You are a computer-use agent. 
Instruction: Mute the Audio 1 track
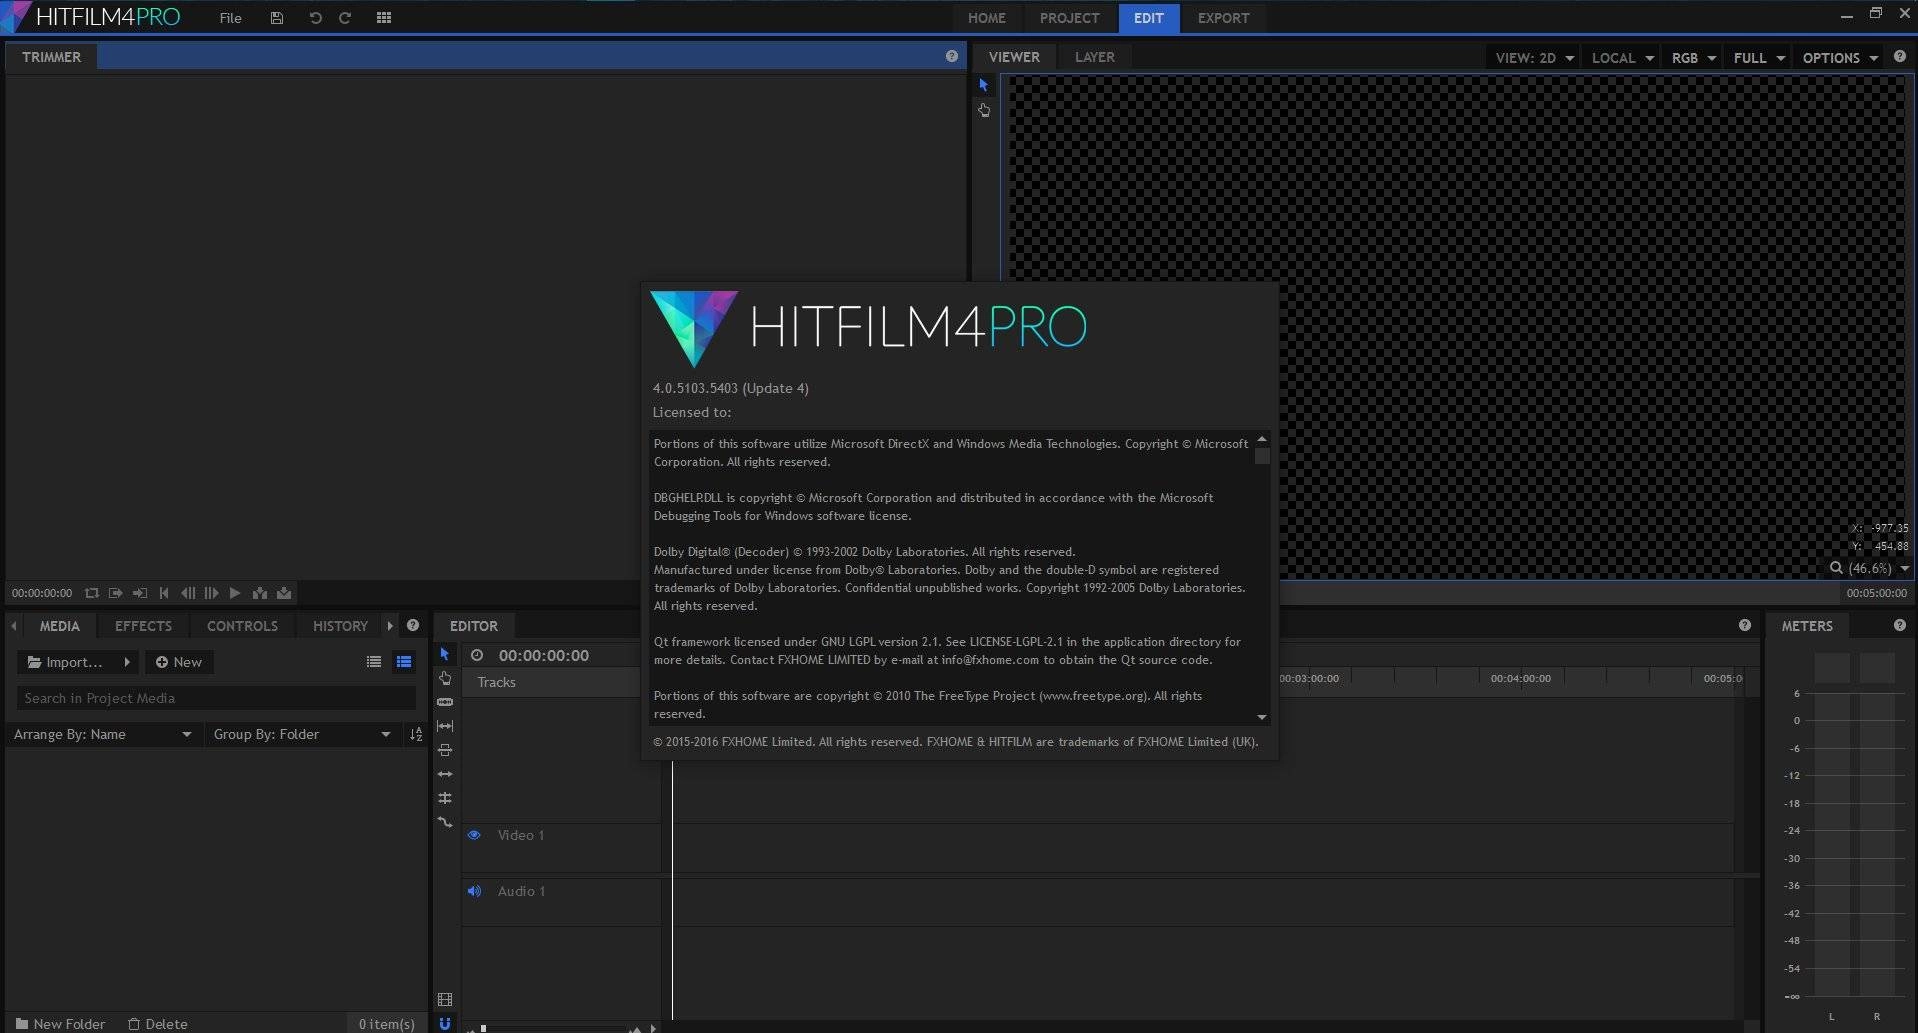[x=474, y=891]
